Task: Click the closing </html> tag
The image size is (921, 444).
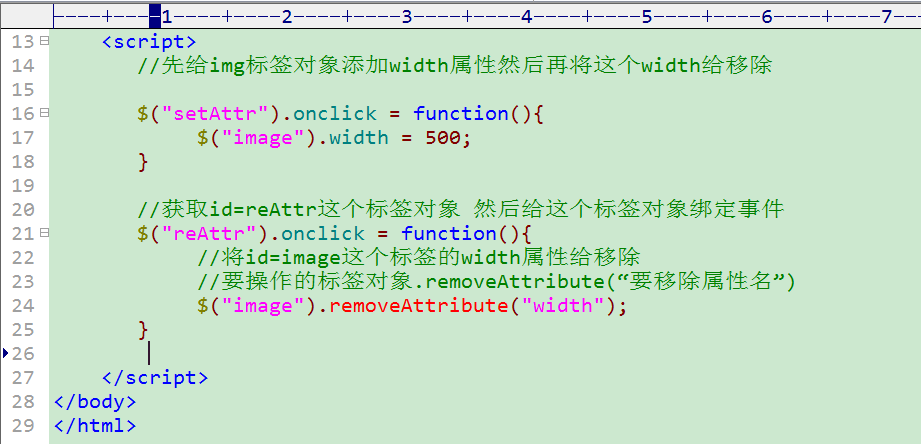Action: tap(95, 425)
